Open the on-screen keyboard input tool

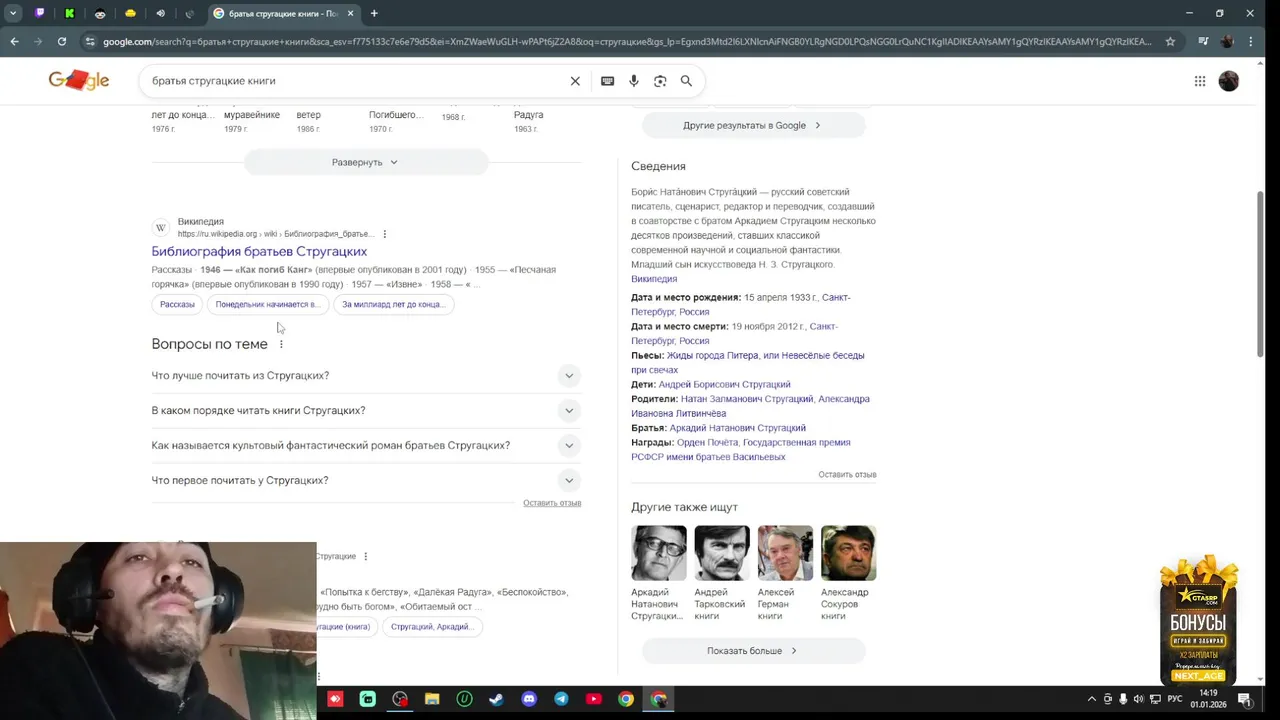(607, 81)
